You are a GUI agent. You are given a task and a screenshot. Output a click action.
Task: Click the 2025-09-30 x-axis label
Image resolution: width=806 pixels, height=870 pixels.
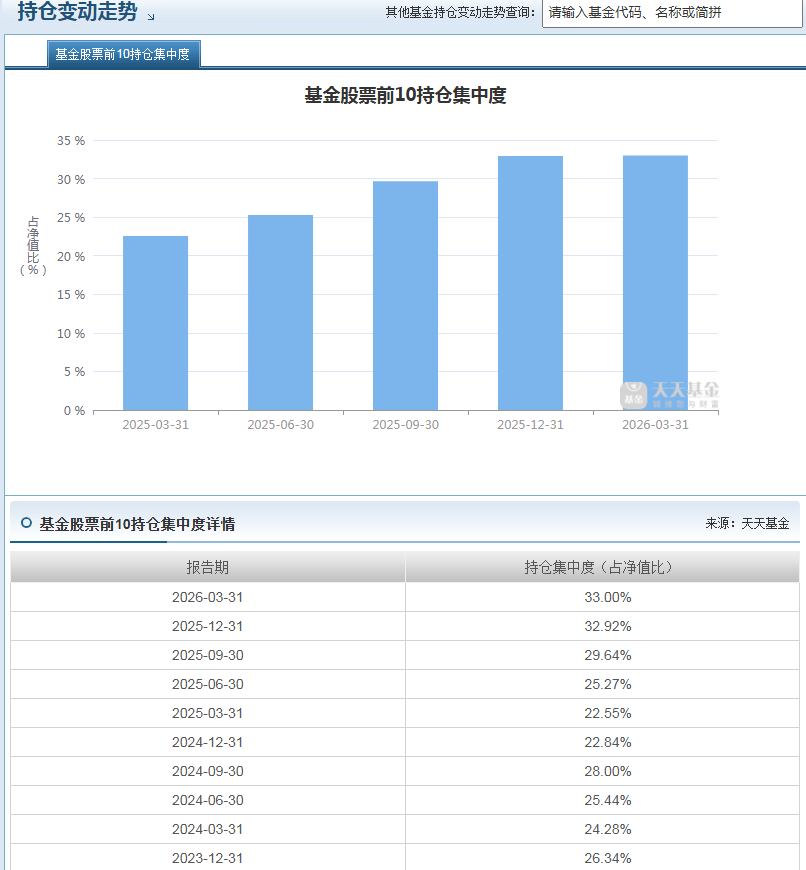tap(405, 424)
